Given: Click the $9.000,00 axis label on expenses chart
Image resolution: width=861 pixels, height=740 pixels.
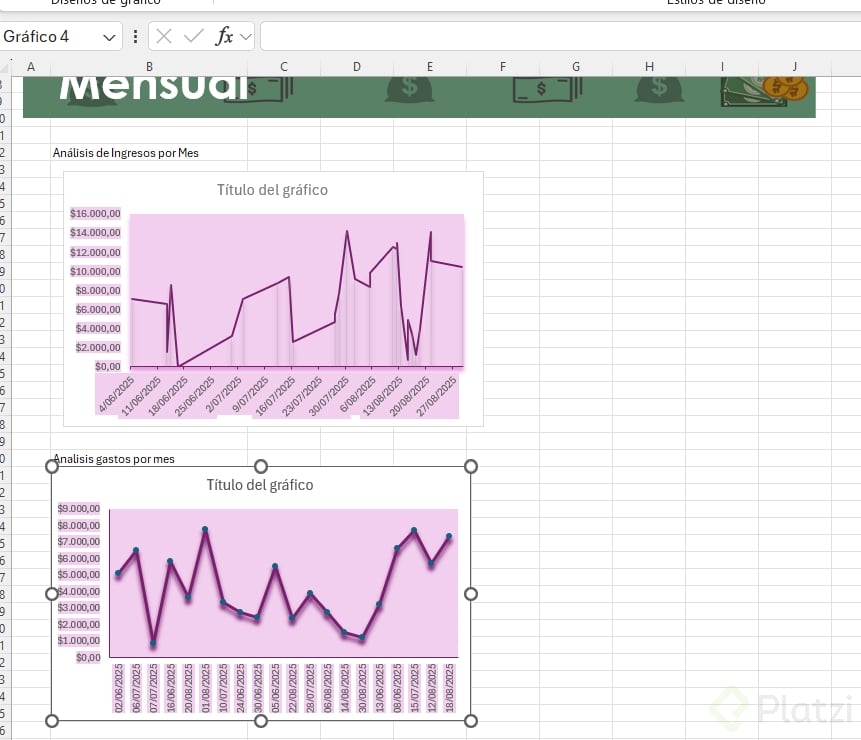Looking at the screenshot, I should (x=79, y=508).
